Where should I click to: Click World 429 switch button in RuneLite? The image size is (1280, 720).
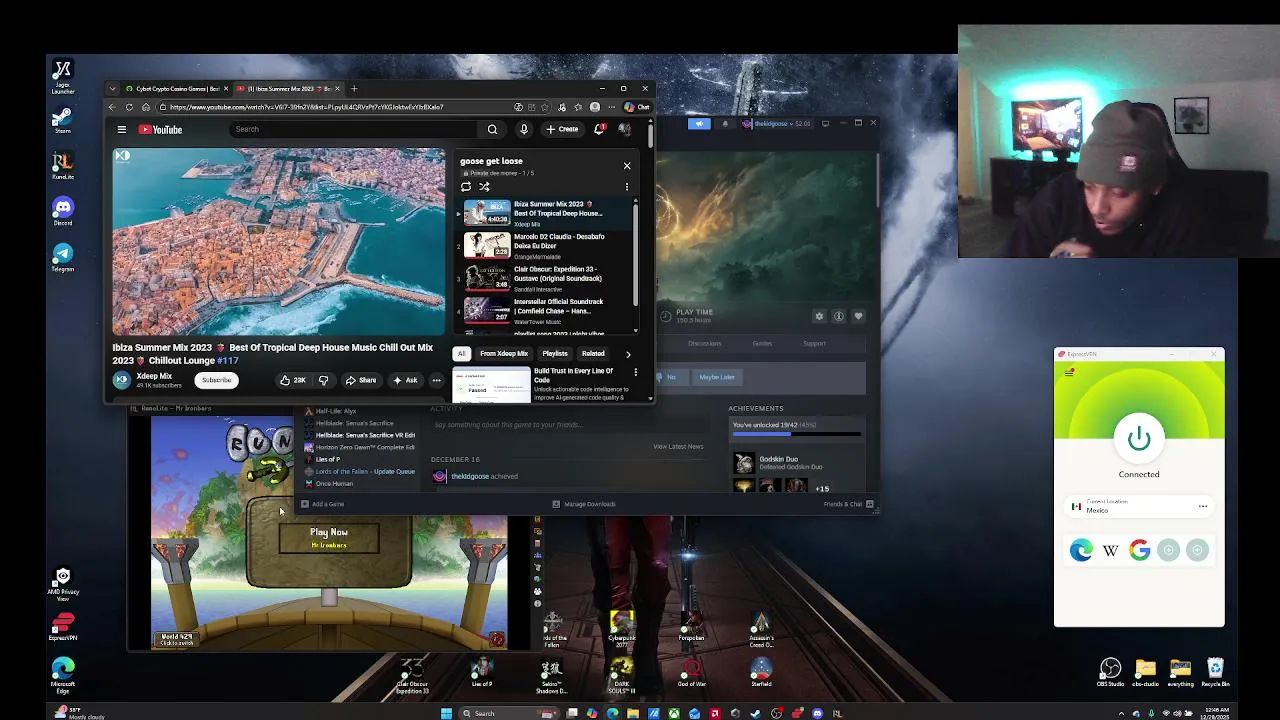(177, 639)
